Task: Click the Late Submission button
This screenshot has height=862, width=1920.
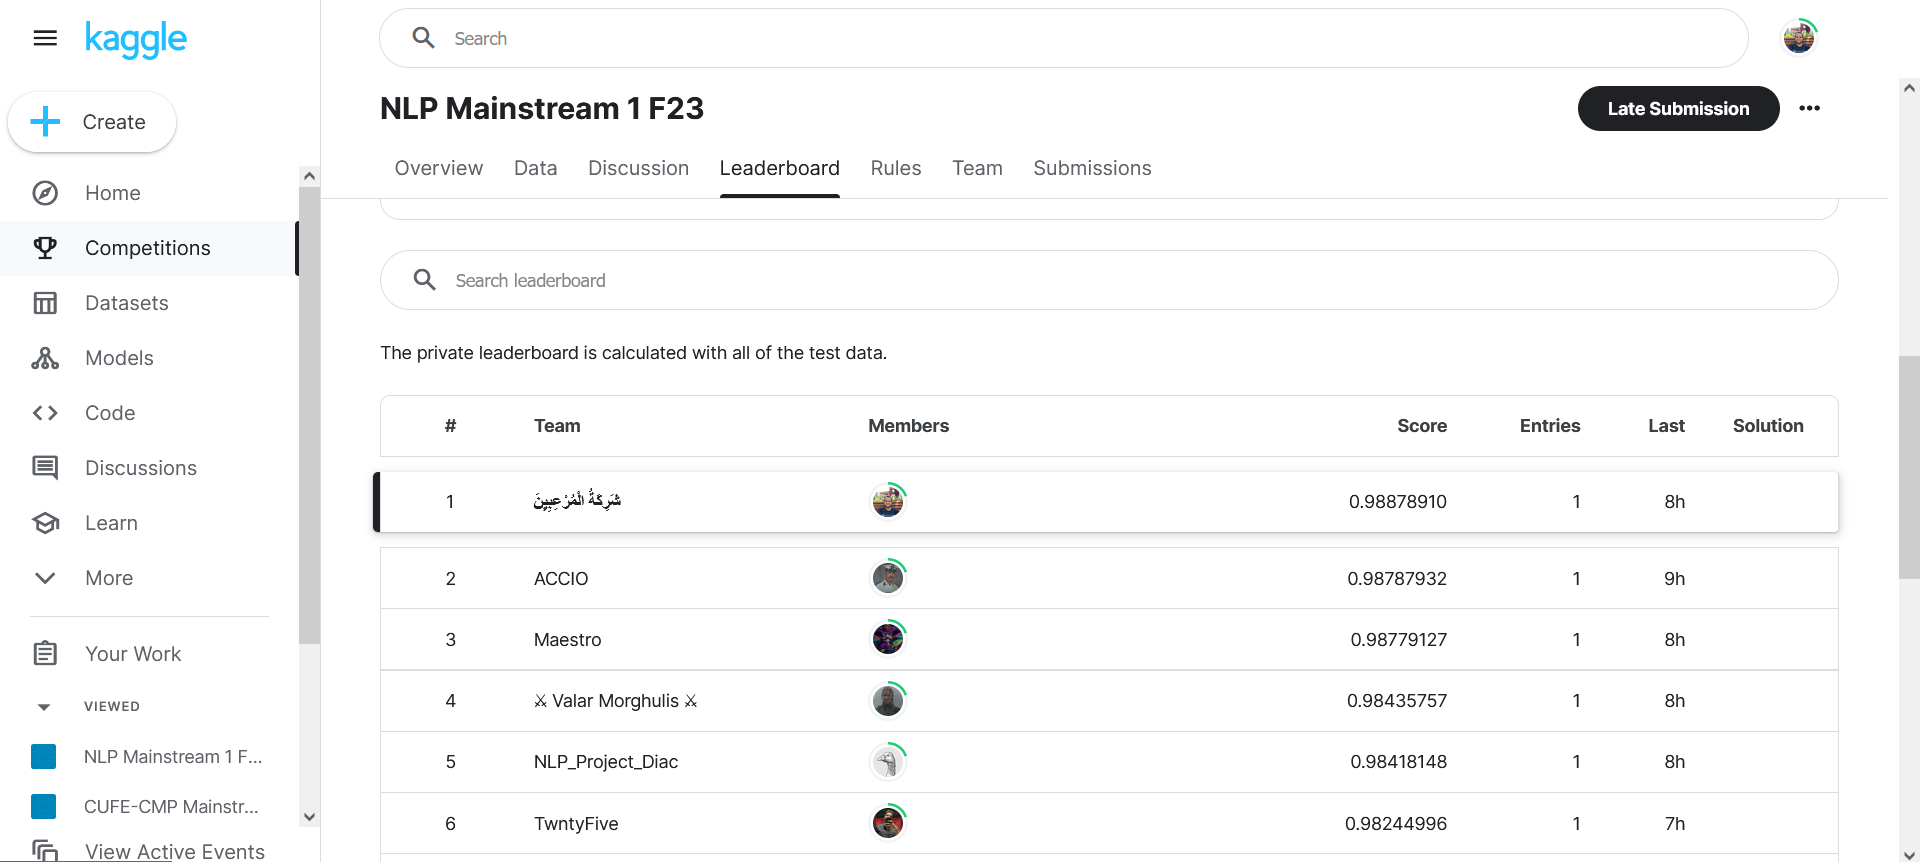Action: (1679, 108)
